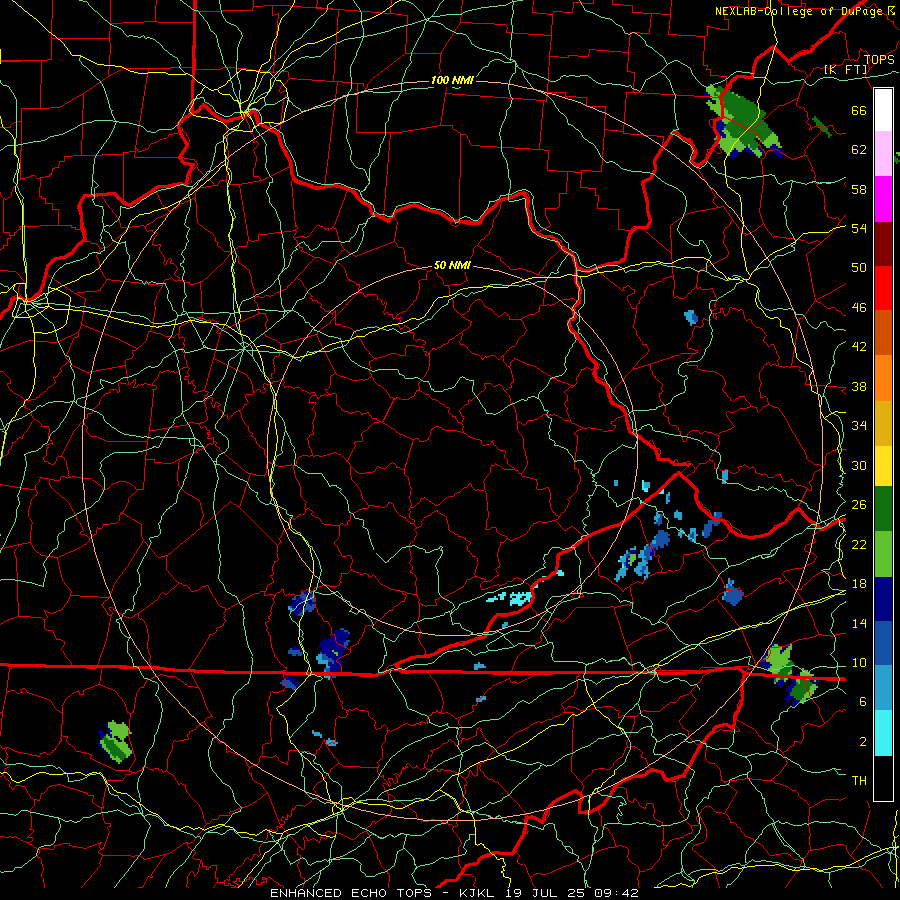This screenshot has height=900, width=900.
Task: Click the isolated blue echo below the southeast border bend
Action: [732, 593]
